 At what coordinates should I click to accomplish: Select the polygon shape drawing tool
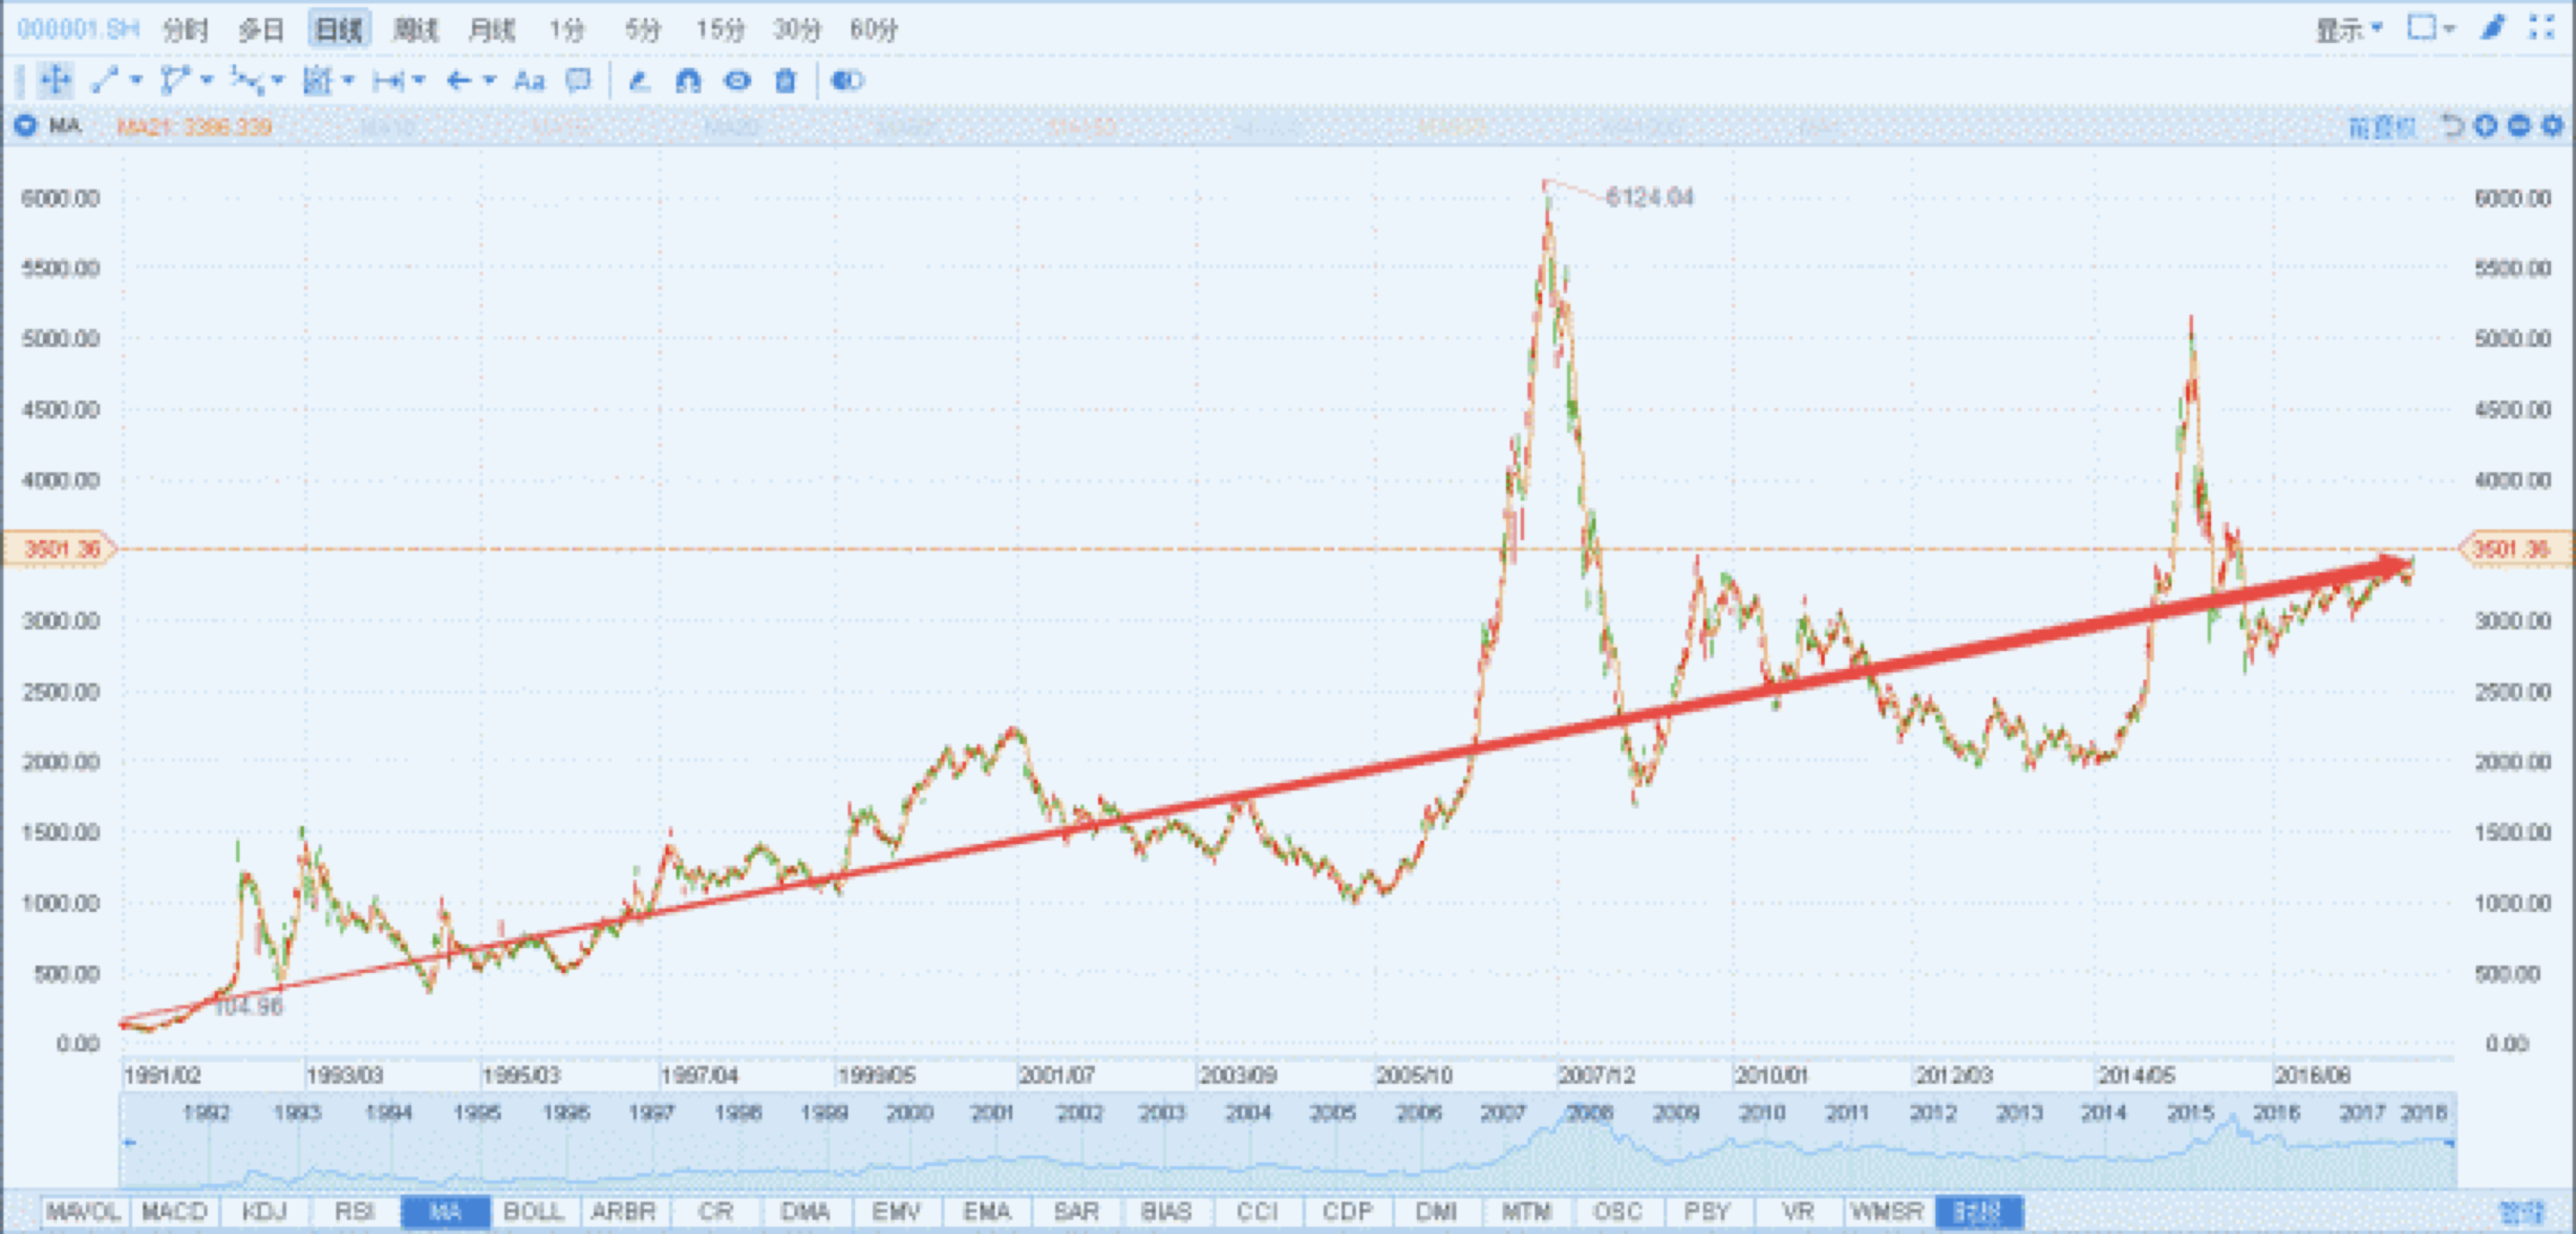tap(175, 80)
